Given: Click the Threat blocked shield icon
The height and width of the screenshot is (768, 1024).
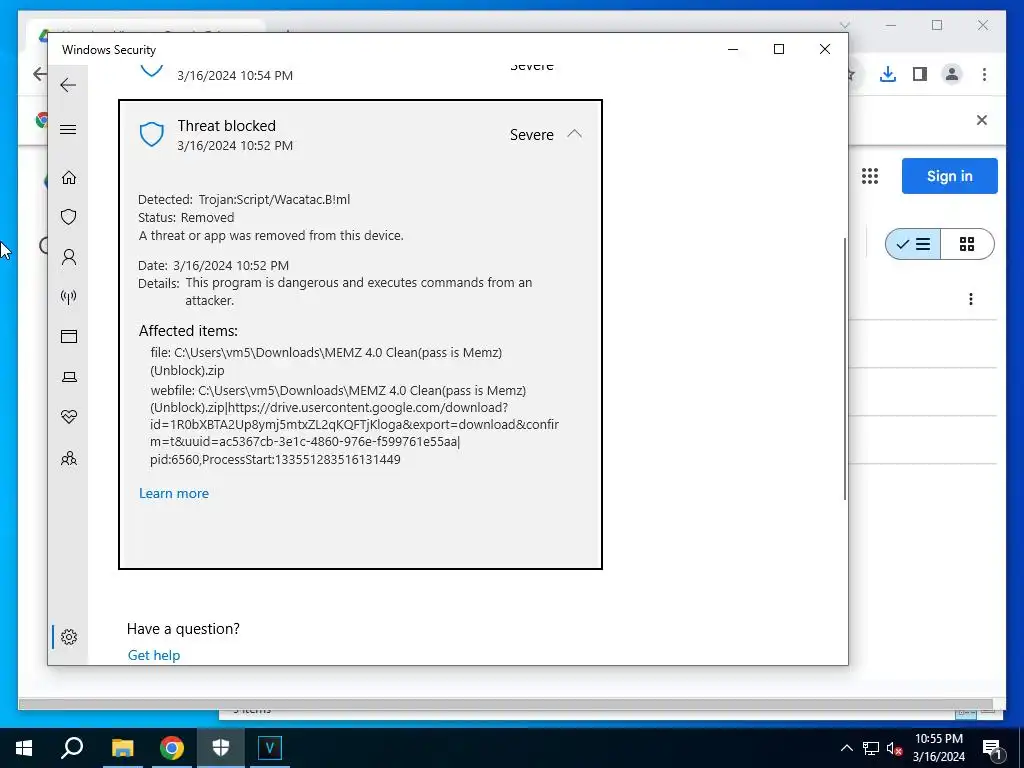Looking at the screenshot, I should point(152,135).
